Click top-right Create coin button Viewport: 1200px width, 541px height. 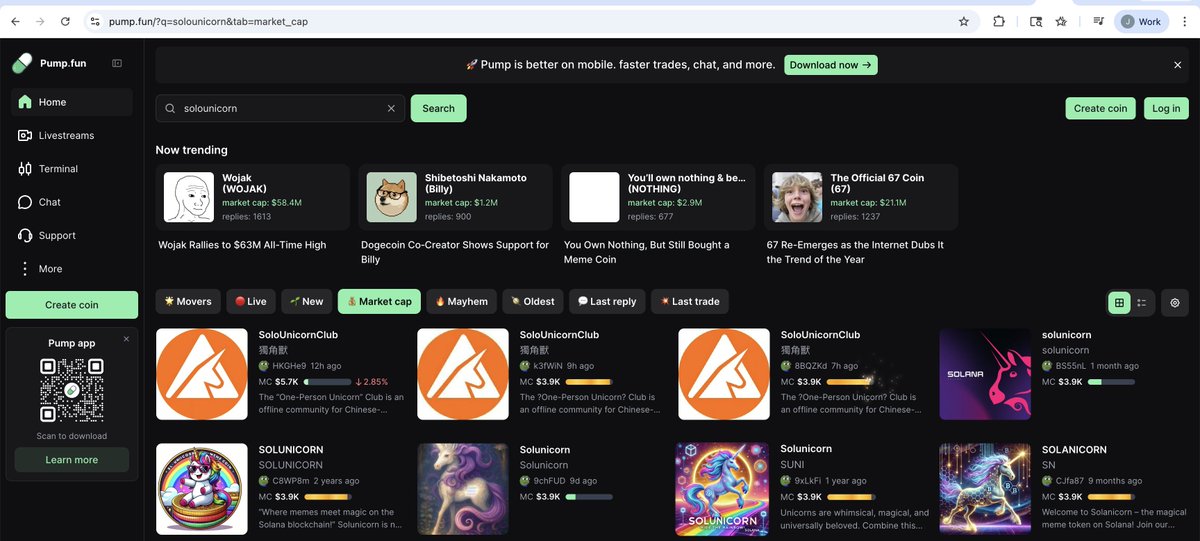pos(1100,108)
